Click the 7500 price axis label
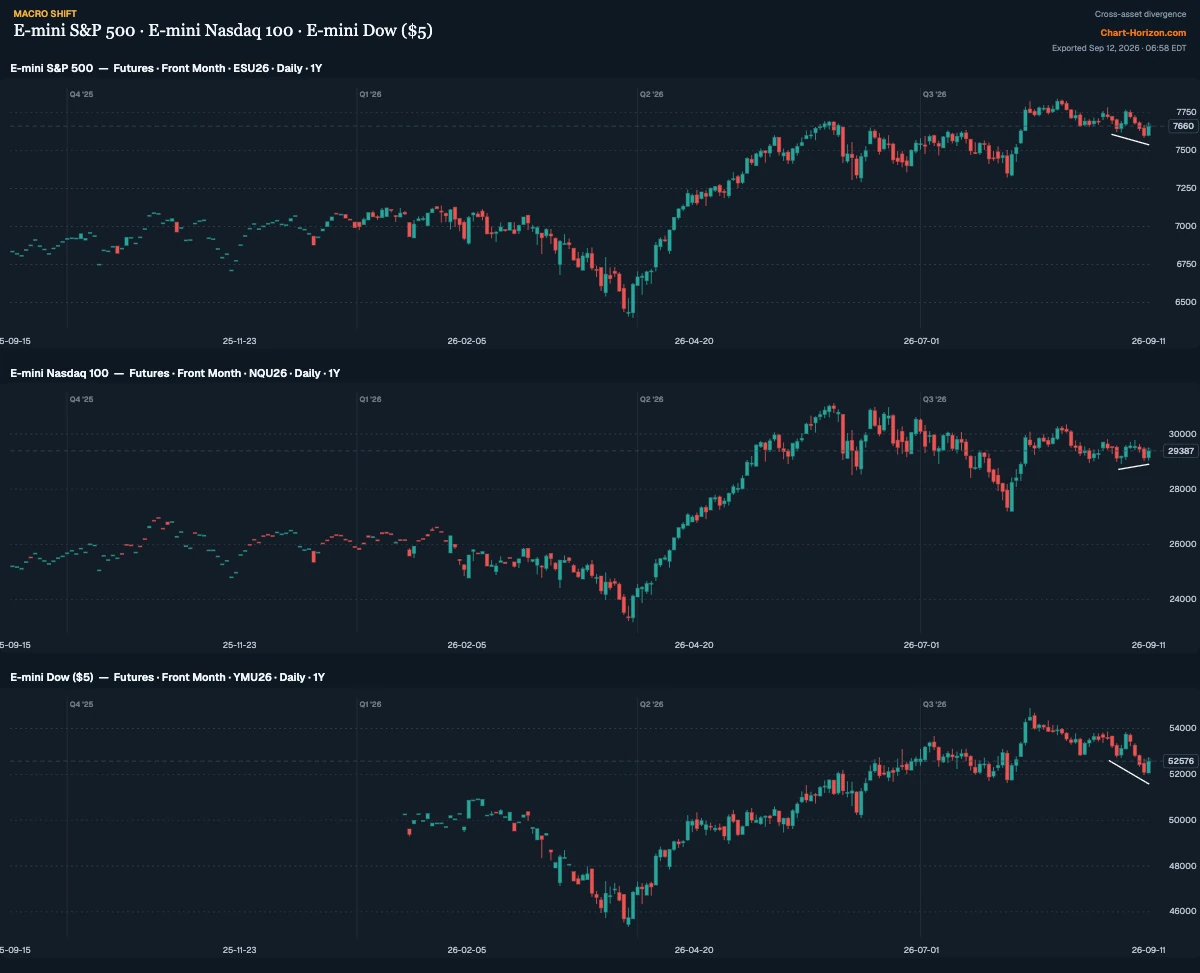Image resolution: width=1200 pixels, height=973 pixels. point(1186,150)
